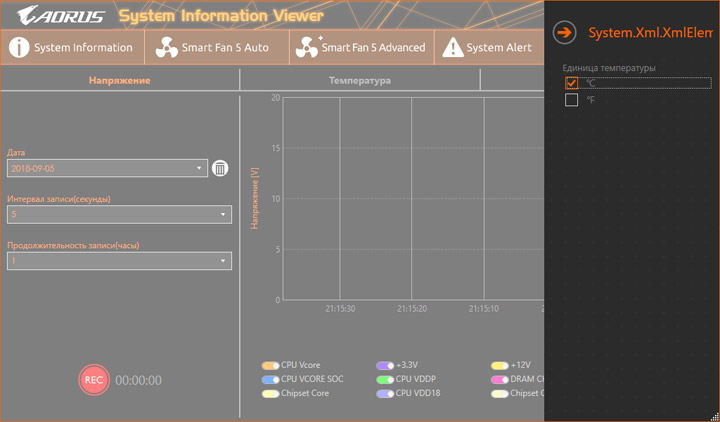
Task: Toggle the CPU Vcore series switch
Action: [x=270, y=366]
